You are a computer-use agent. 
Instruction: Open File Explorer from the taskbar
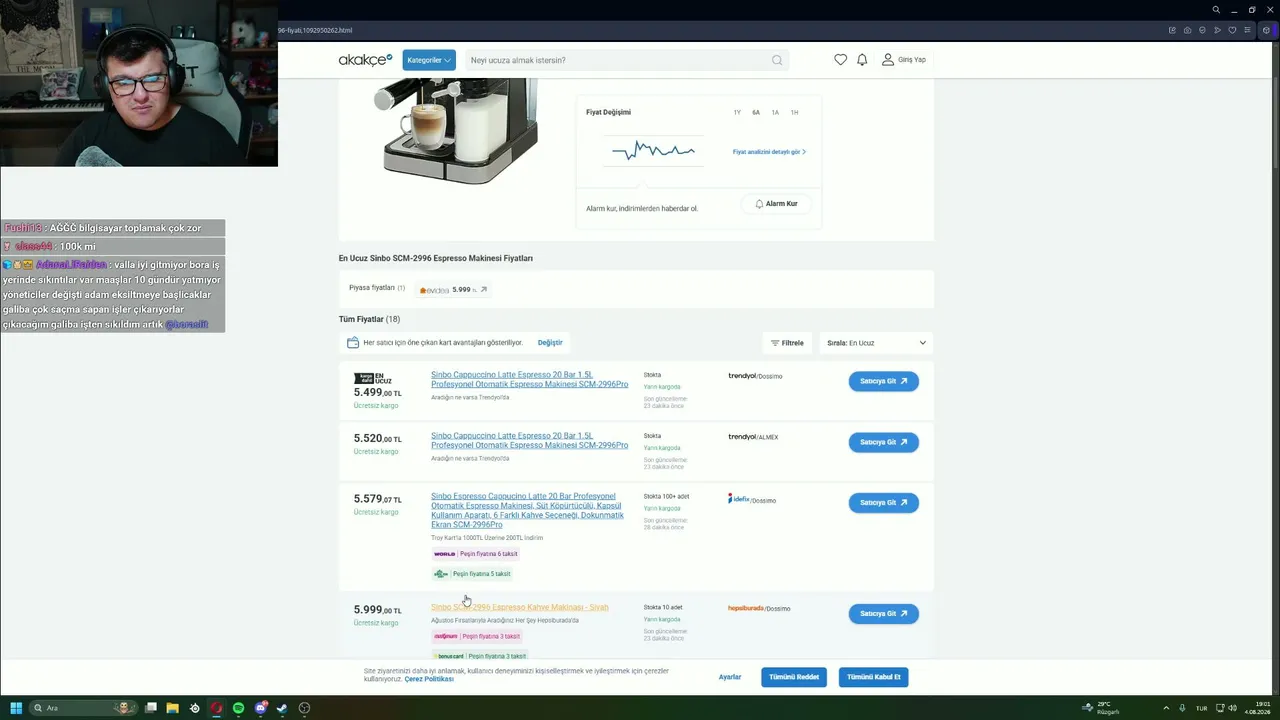[173, 708]
